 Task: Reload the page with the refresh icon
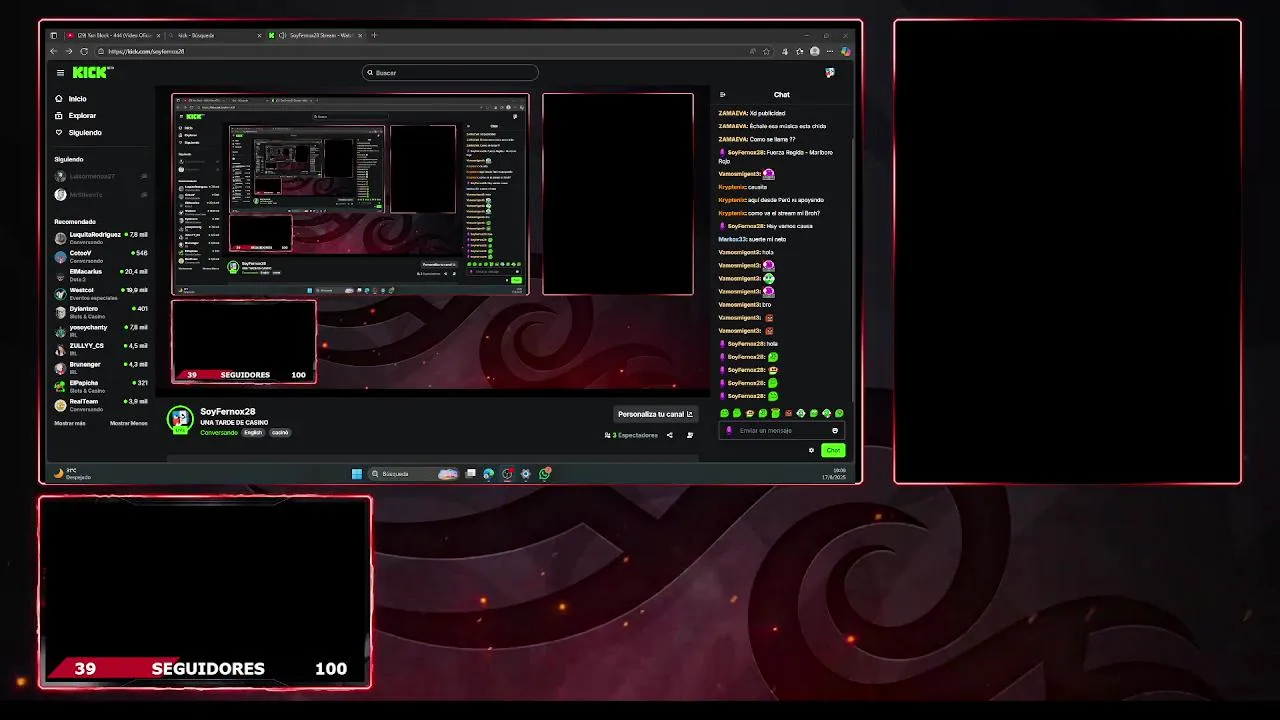[84, 51]
